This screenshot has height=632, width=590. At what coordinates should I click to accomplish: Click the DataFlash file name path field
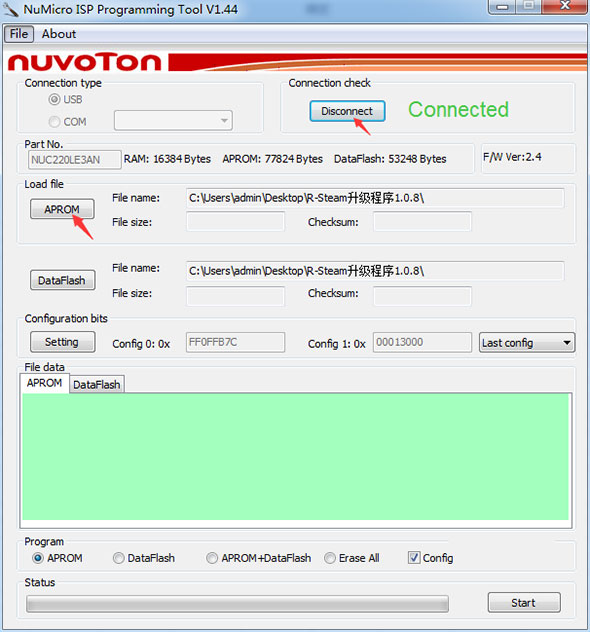[x=375, y=271]
